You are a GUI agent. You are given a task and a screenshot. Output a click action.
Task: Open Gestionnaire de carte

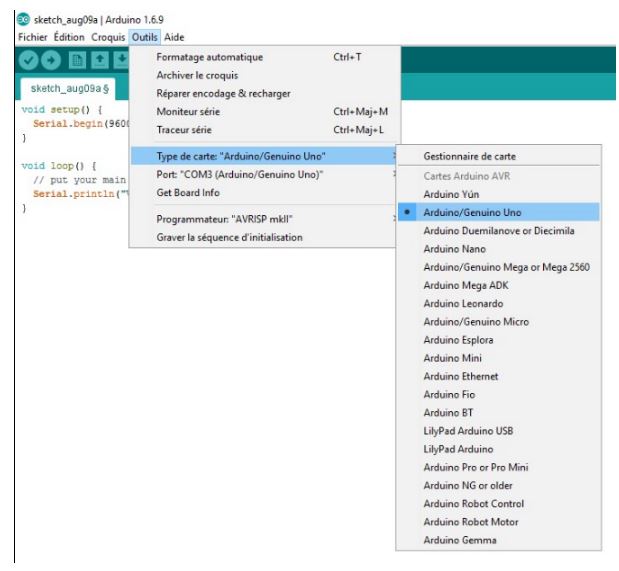(499, 156)
